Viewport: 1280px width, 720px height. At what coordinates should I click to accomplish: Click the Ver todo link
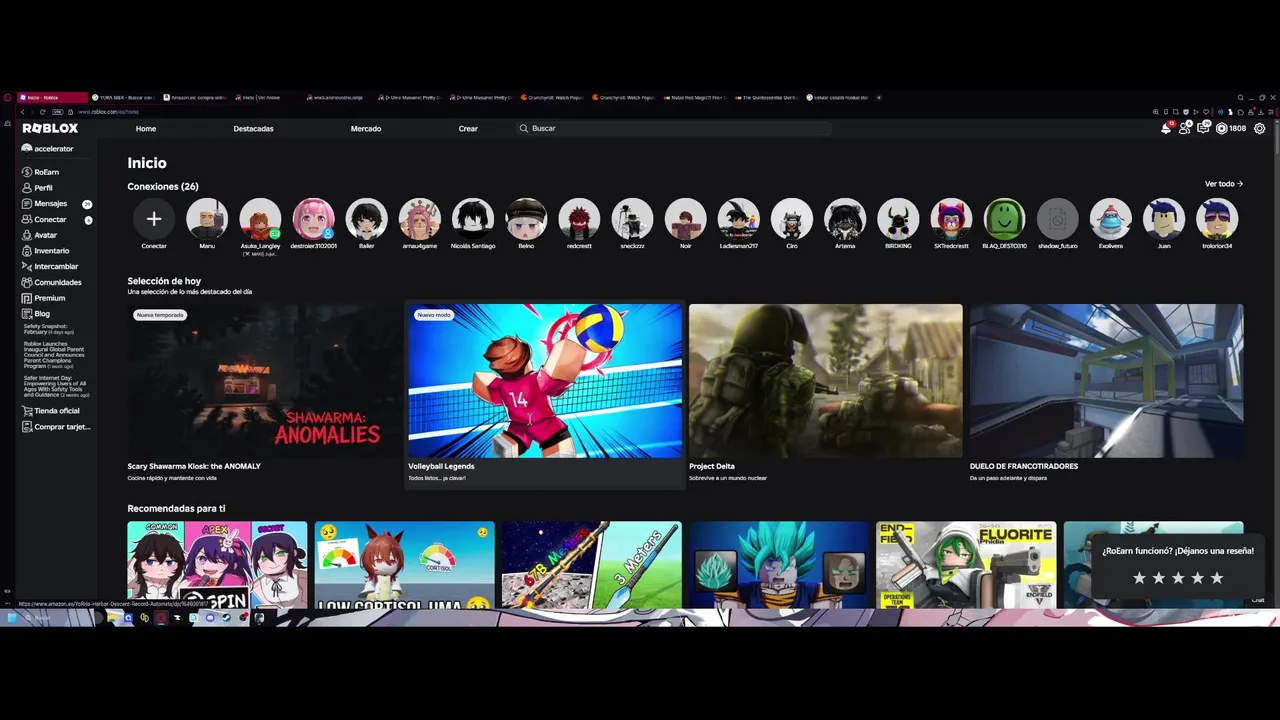pyautogui.click(x=1224, y=184)
